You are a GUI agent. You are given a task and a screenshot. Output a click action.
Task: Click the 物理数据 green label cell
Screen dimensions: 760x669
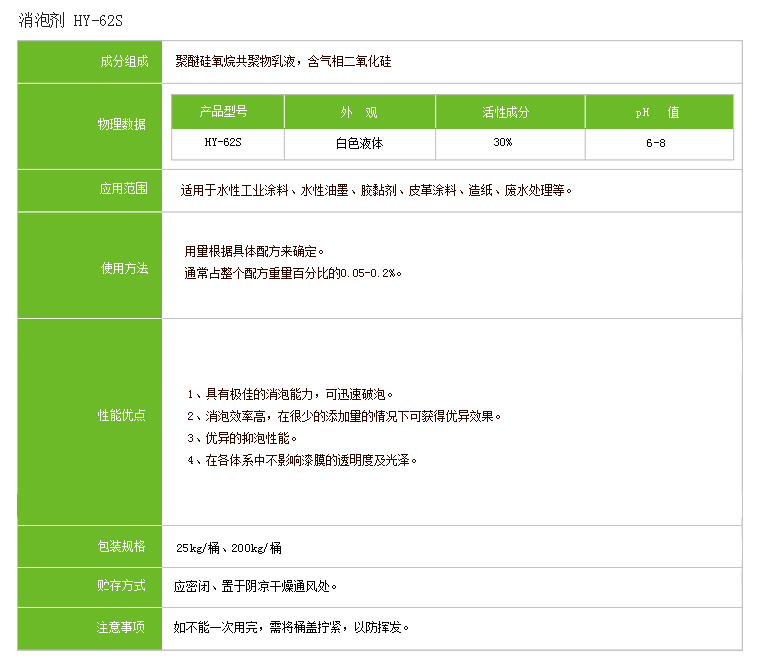click(121, 125)
